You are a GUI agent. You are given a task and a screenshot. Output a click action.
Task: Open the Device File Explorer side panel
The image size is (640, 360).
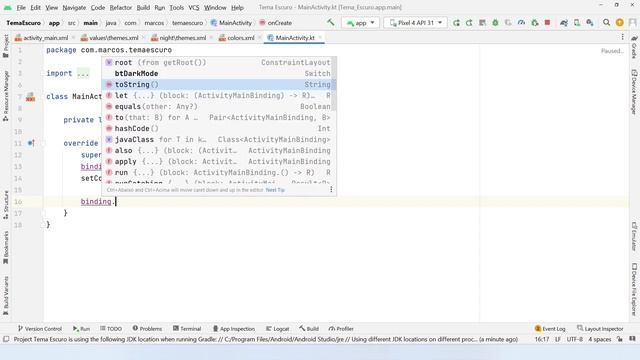pyautogui.click(x=634, y=289)
